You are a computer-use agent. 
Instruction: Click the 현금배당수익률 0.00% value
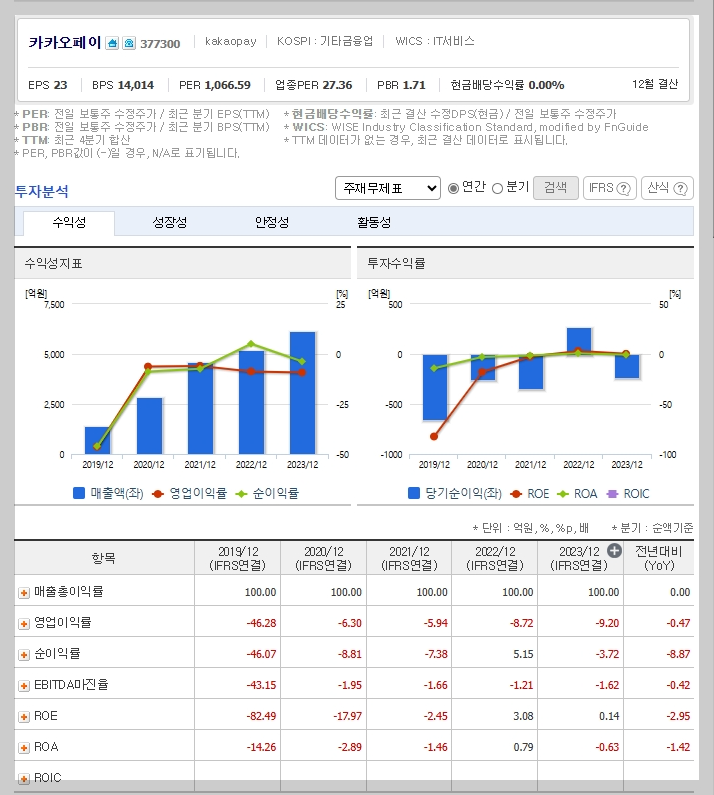(x=546, y=85)
